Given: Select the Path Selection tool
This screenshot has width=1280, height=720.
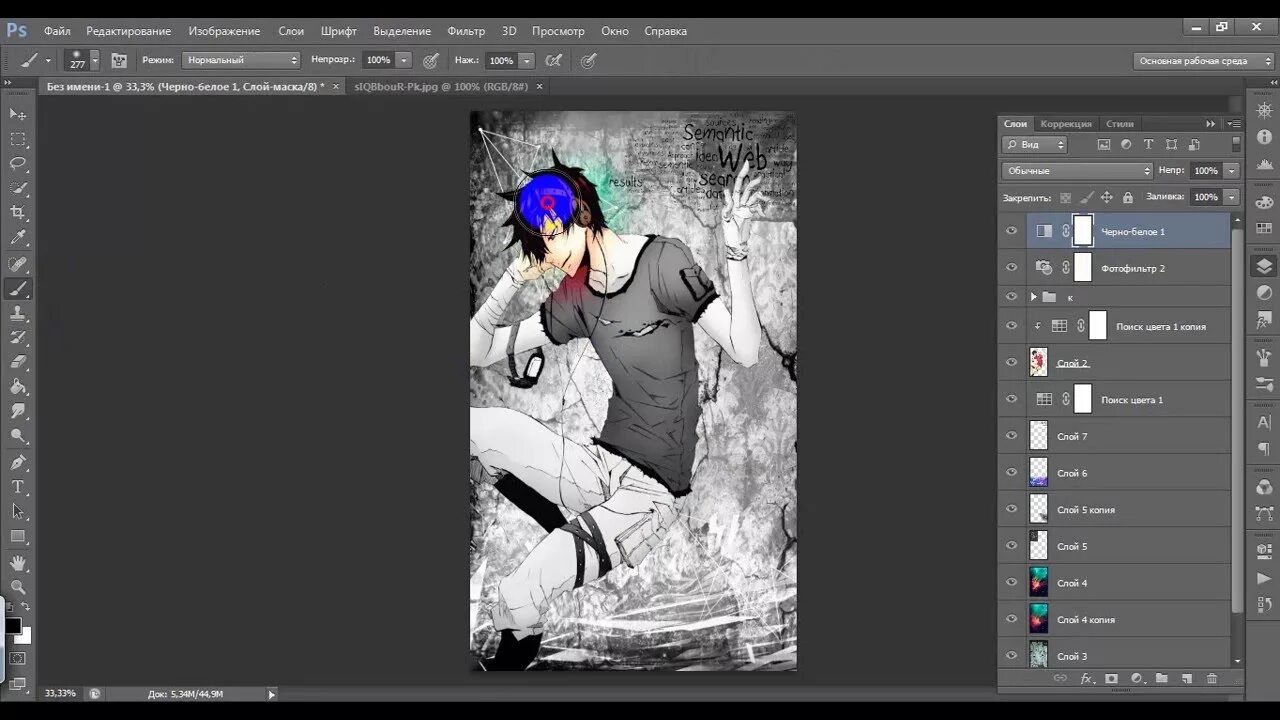Looking at the screenshot, I should pyautogui.click(x=18, y=512).
